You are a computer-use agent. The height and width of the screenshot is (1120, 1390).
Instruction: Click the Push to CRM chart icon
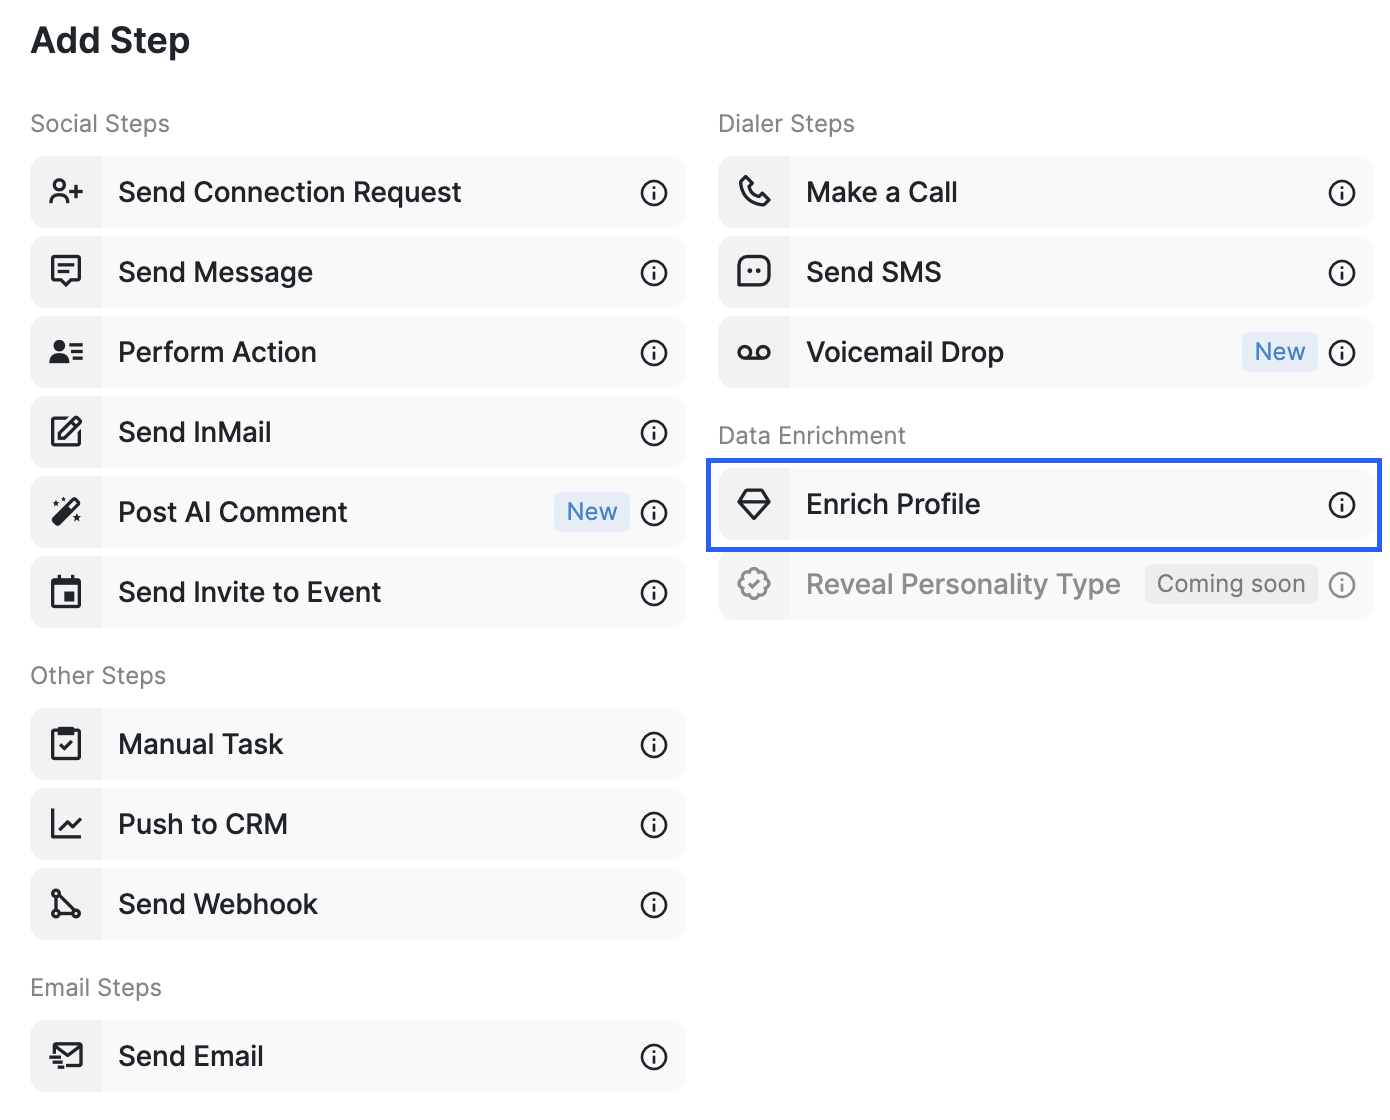click(x=66, y=824)
